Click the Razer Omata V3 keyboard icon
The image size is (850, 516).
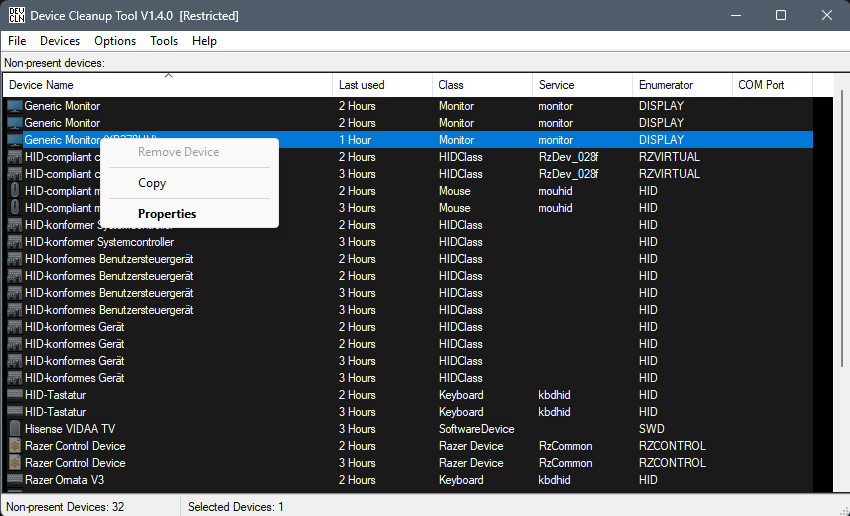point(15,480)
